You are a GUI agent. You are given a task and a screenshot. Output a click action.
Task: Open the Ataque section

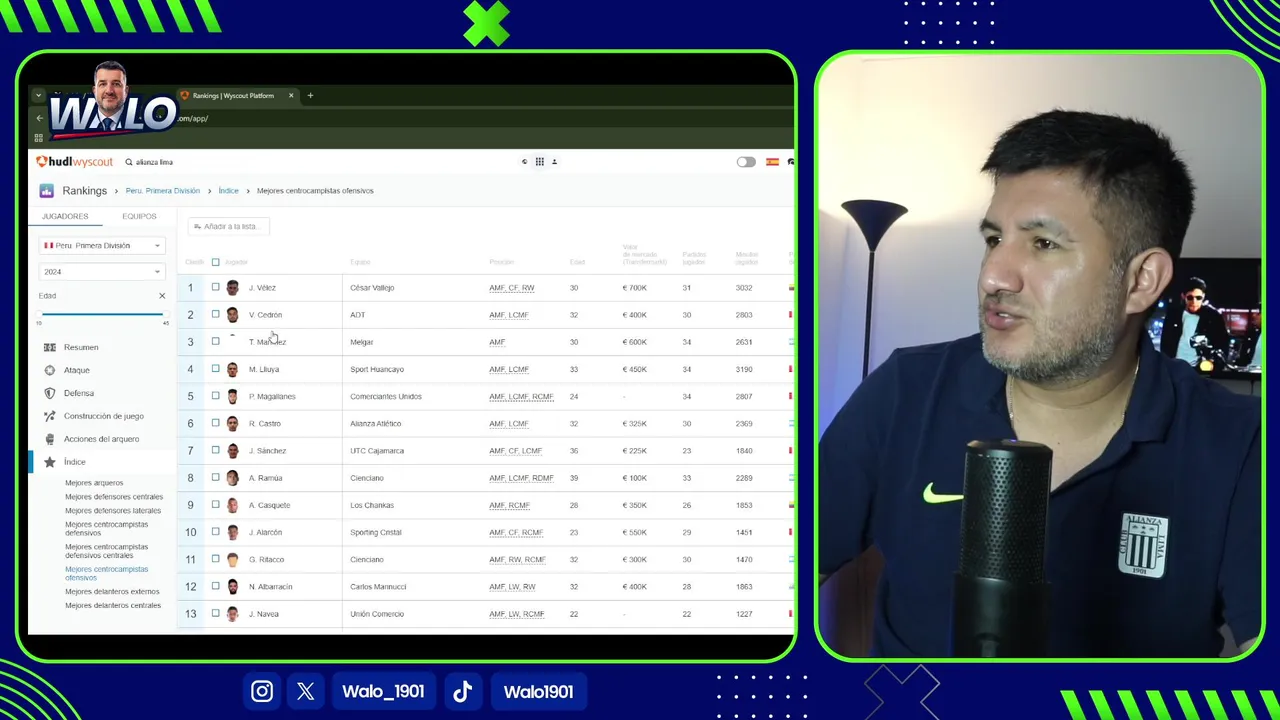click(x=77, y=370)
